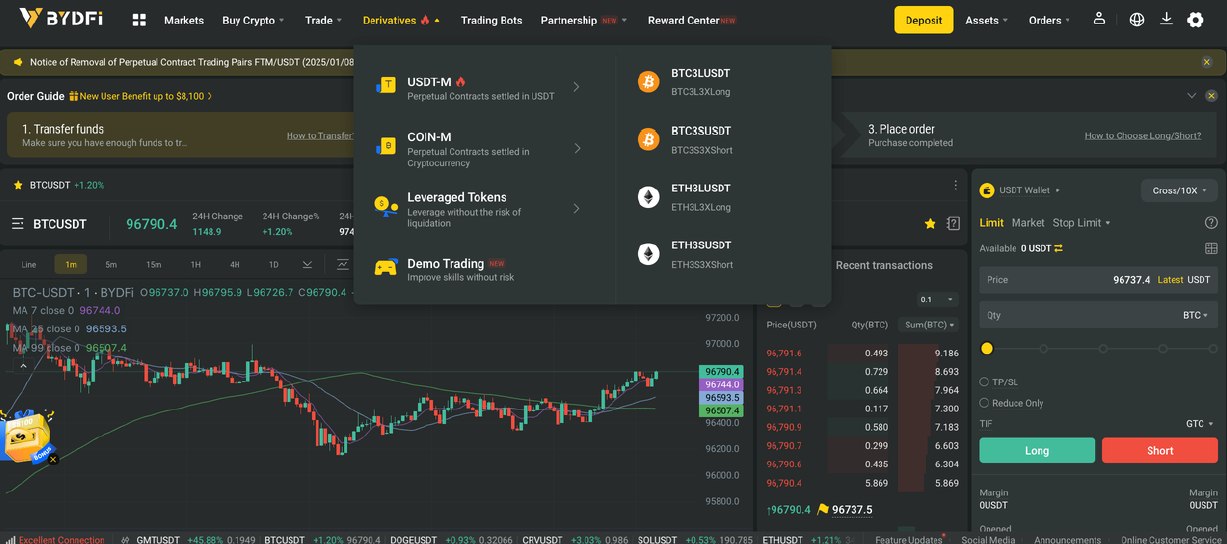Enable the Reduce Only option
Viewport: 1227px width, 544px height.
(x=984, y=403)
